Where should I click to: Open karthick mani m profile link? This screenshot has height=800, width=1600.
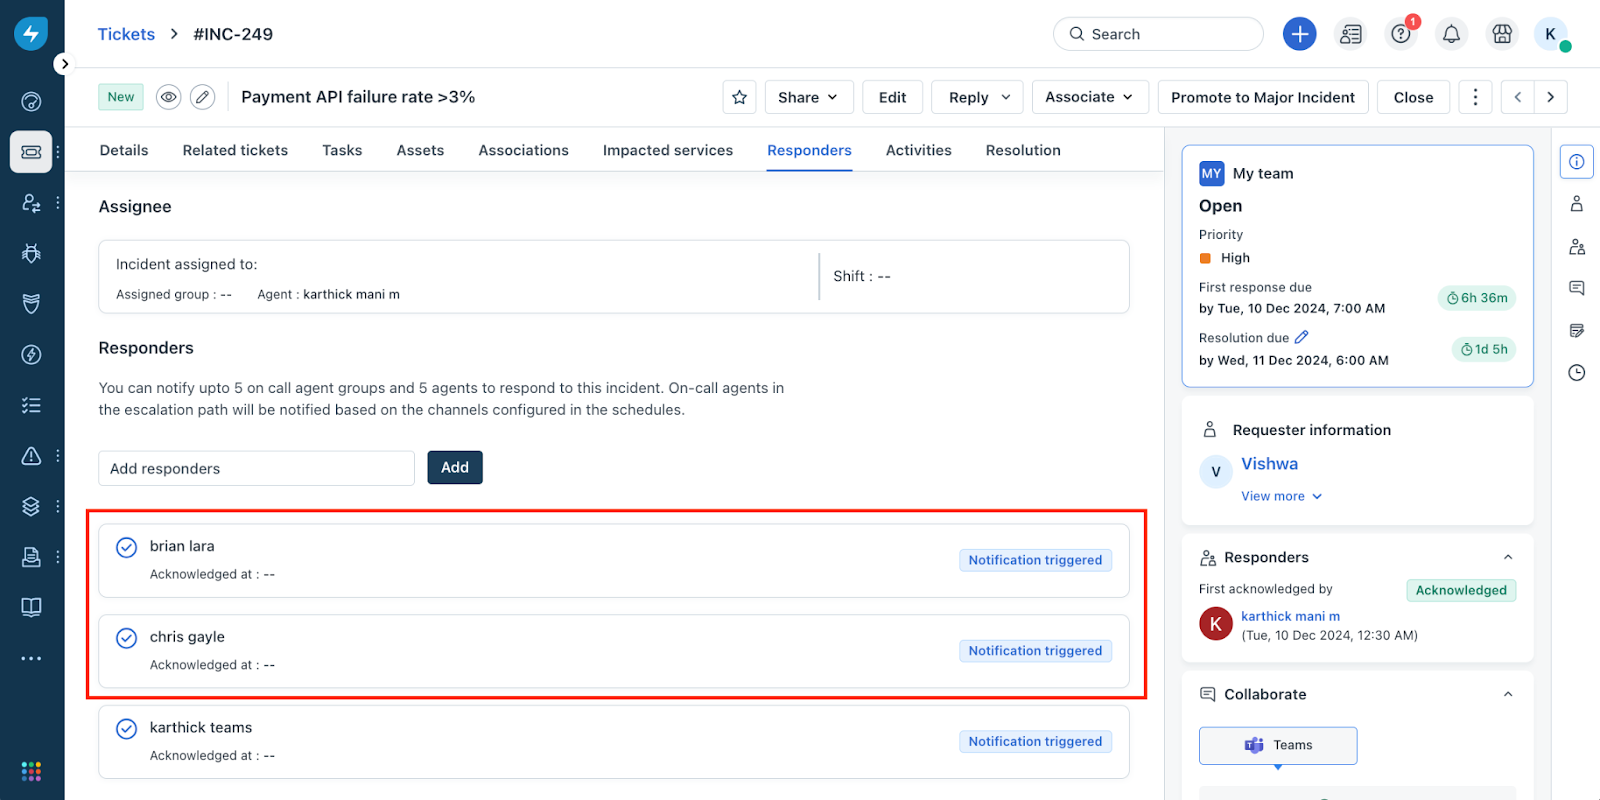(1290, 616)
